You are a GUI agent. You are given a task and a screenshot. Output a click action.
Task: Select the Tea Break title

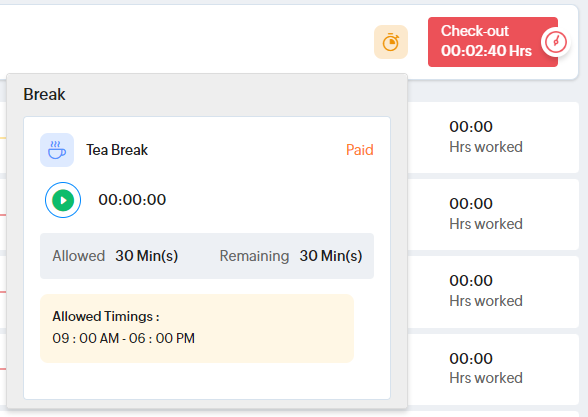tap(117, 150)
